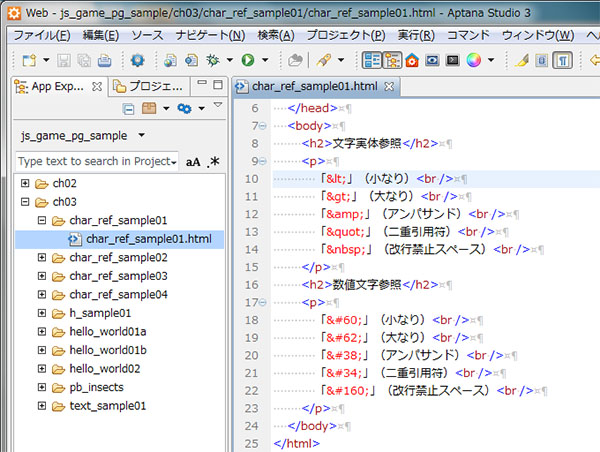Open the 実行(R) menu
This screenshot has width=600, height=452.
(416, 36)
